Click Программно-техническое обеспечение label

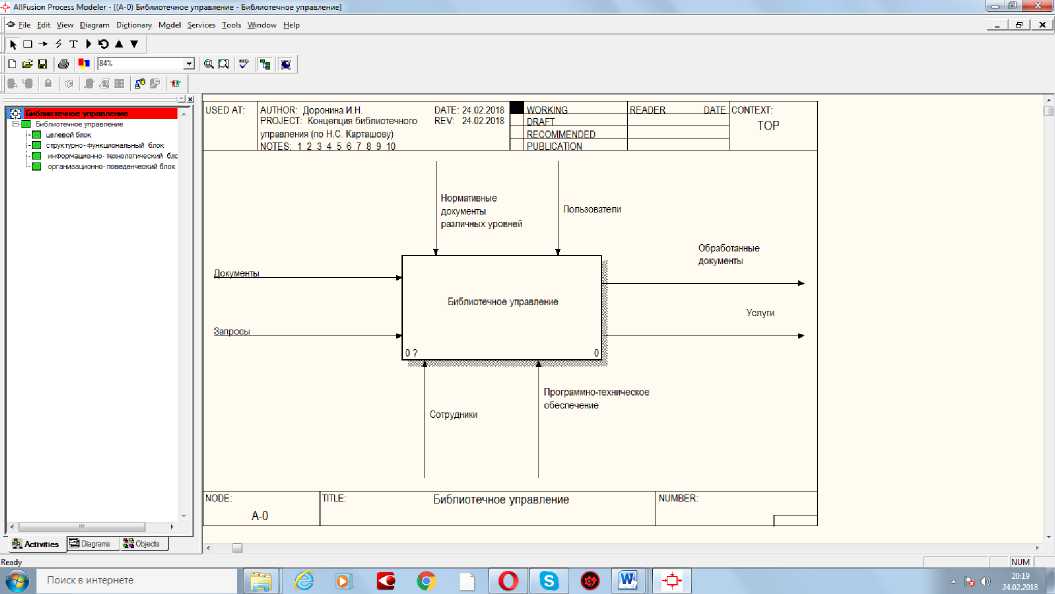pyautogui.click(x=596, y=399)
